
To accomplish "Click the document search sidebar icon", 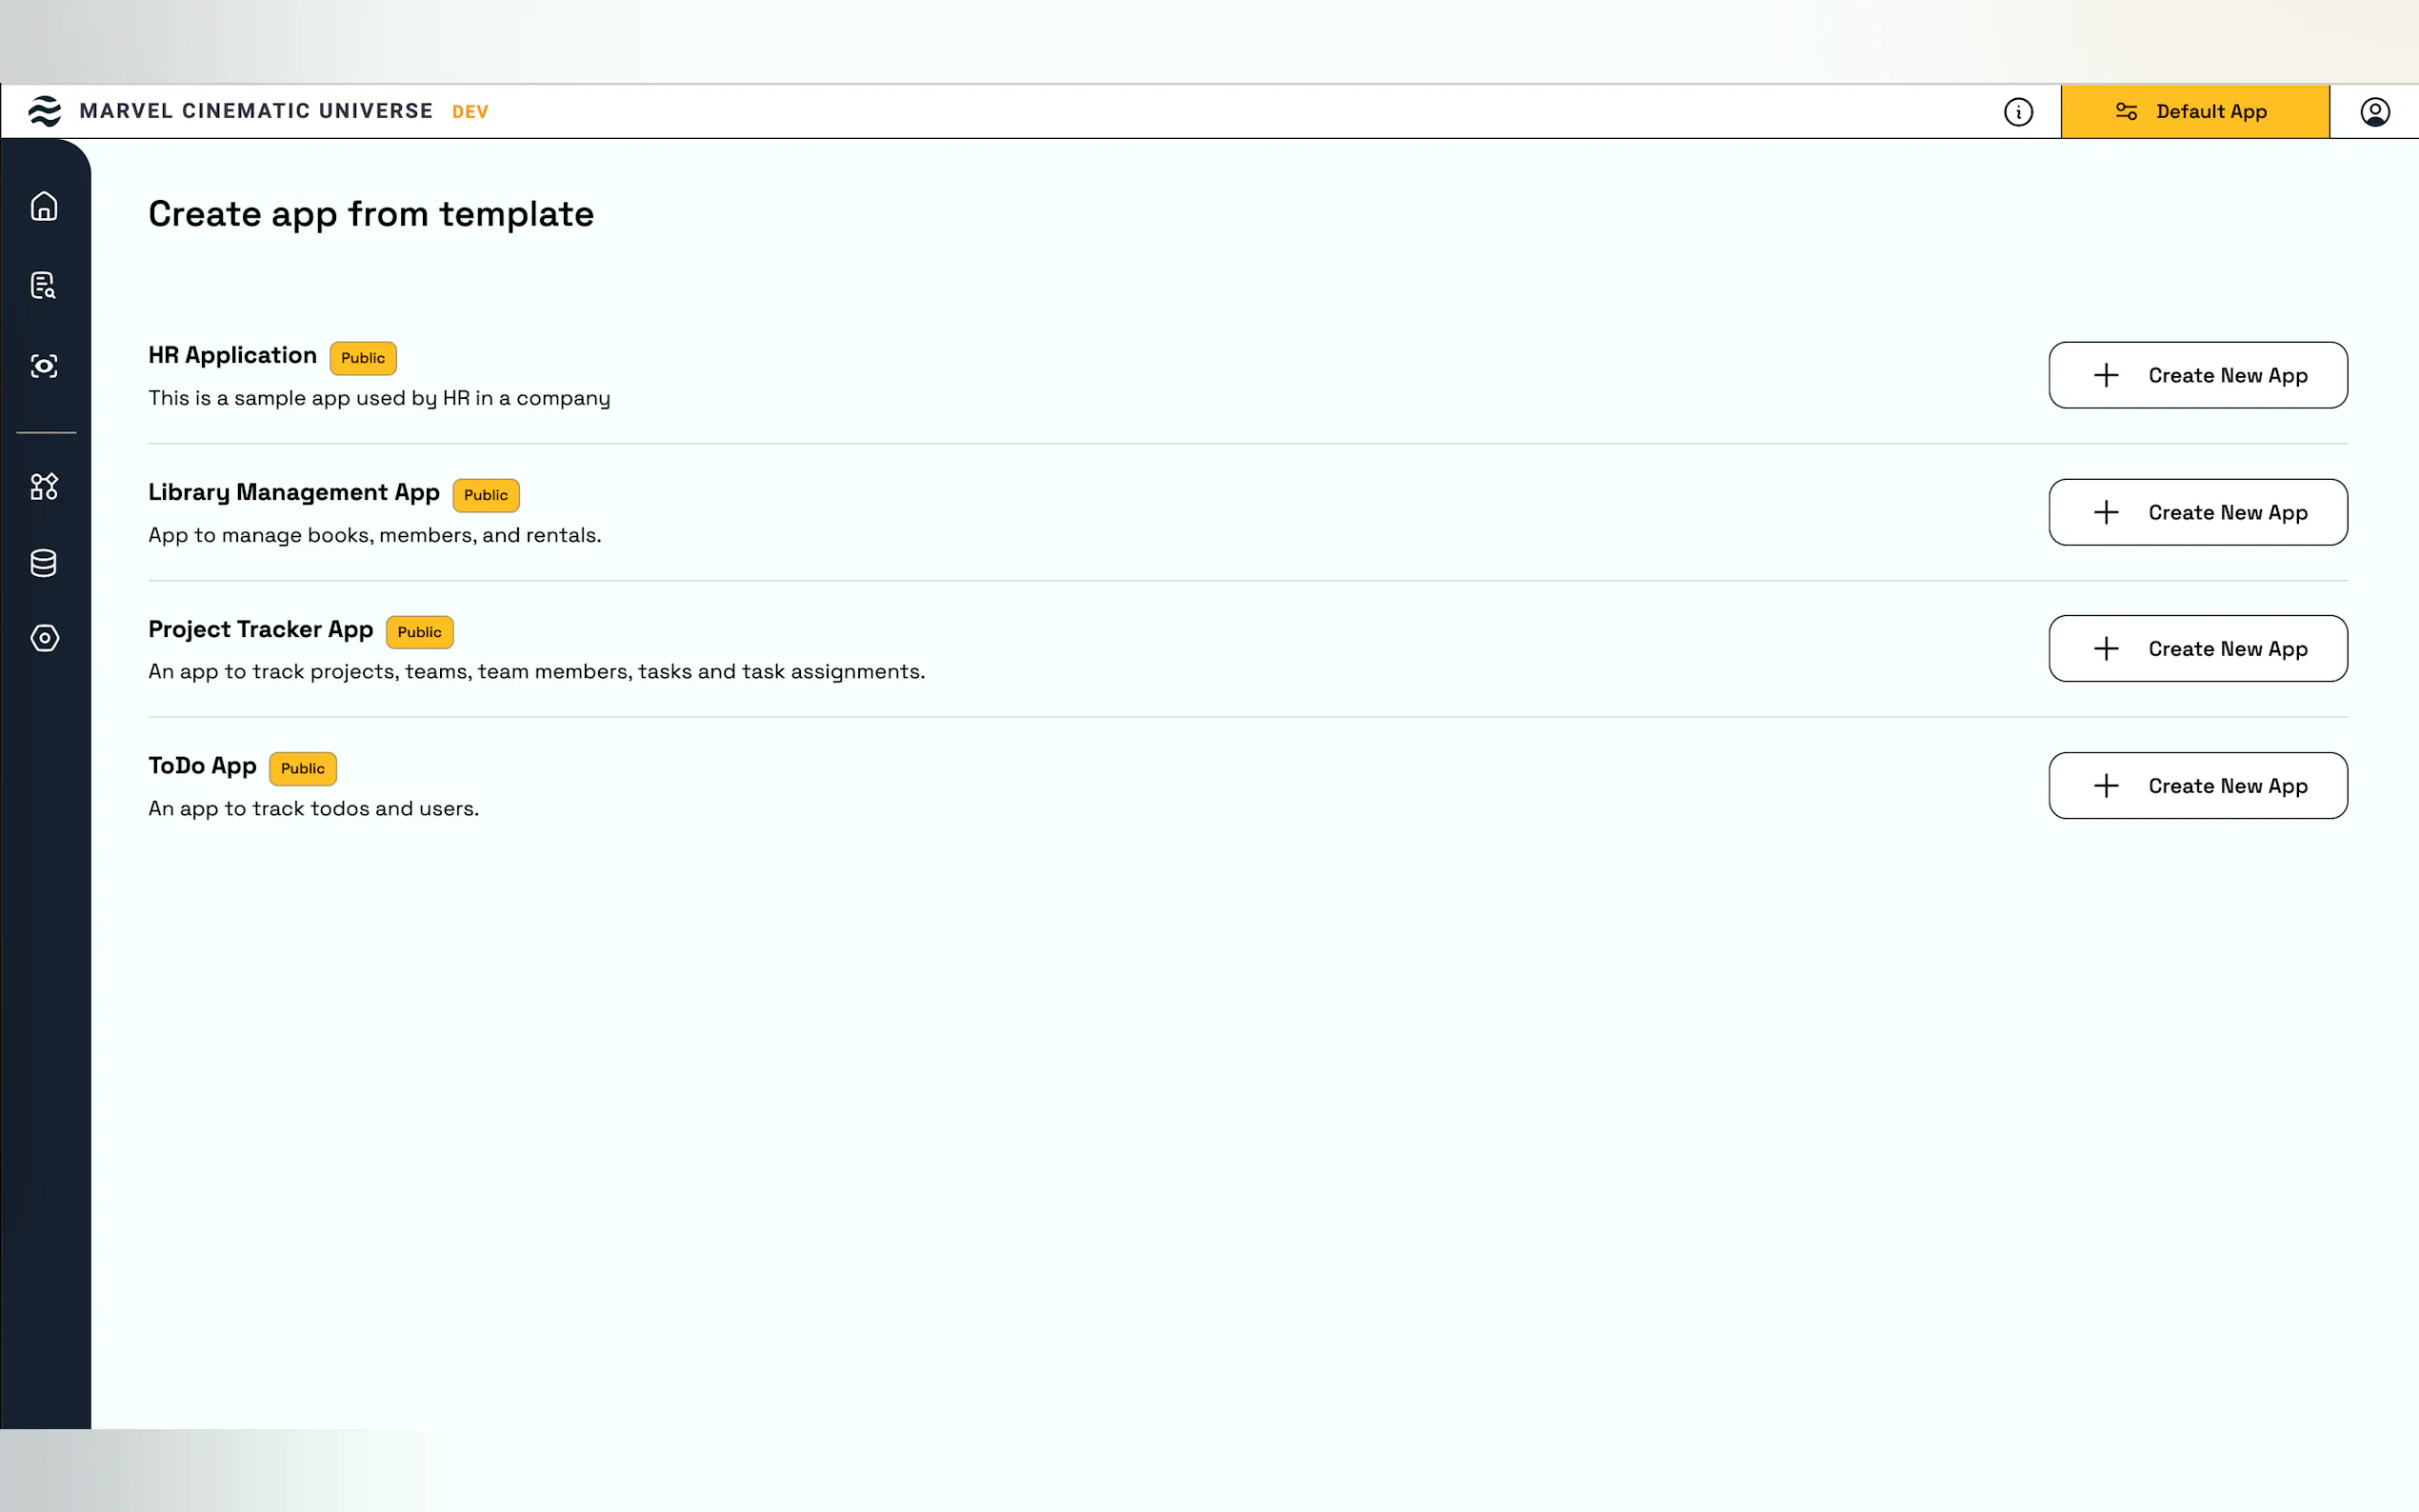I will point(44,286).
